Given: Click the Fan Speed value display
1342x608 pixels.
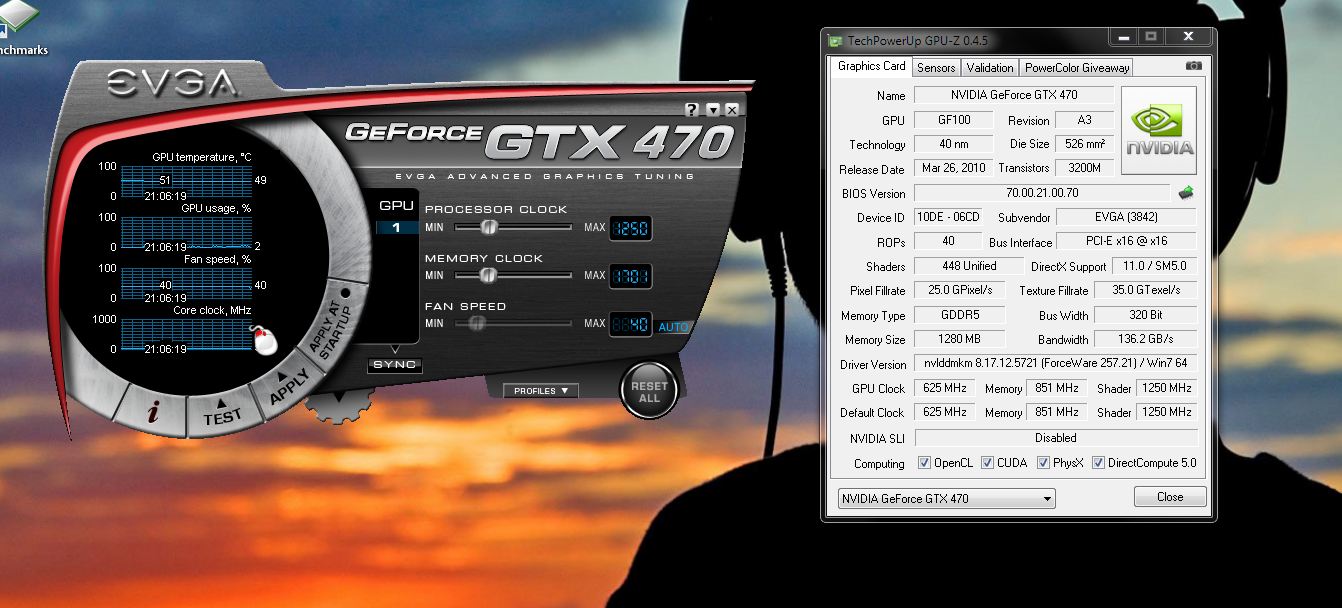Looking at the screenshot, I should [x=631, y=324].
